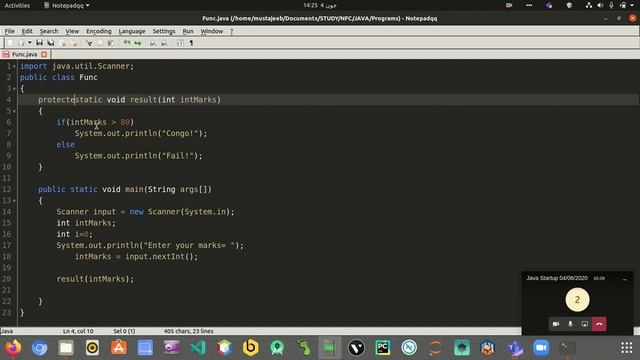Click the Zoom In toolbar icon
The image size is (640, 360).
click(x=153, y=43)
